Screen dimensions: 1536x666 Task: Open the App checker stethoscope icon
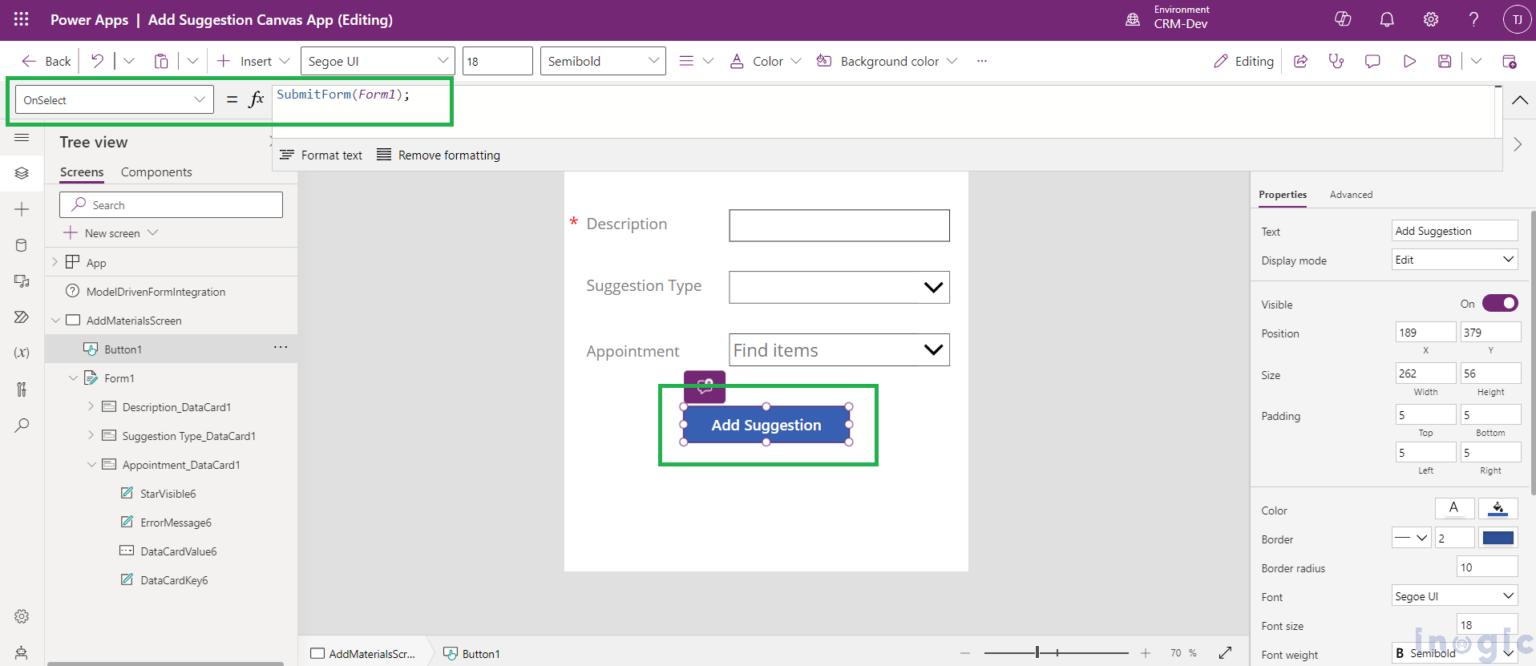(1336, 61)
